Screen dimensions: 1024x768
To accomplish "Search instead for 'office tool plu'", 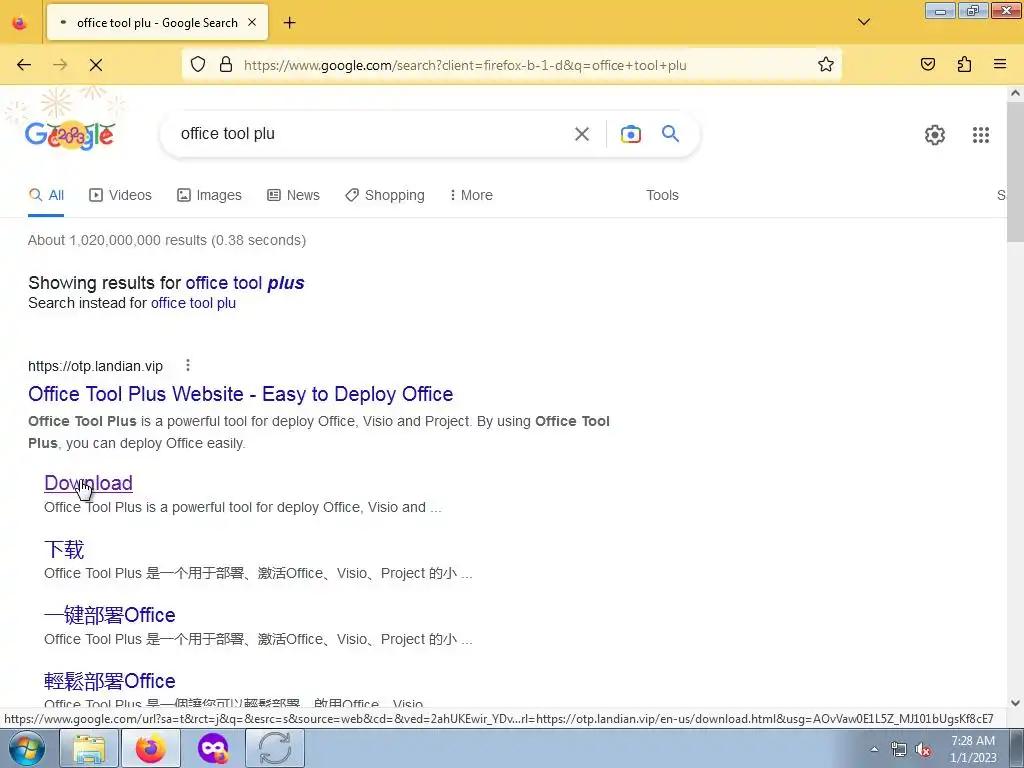I will tap(193, 303).
